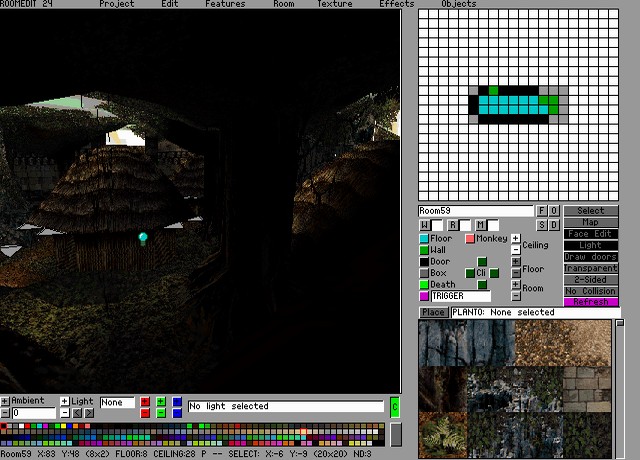640x460 pixels.
Task: Select the green Wall type square
Action: tap(424, 250)
